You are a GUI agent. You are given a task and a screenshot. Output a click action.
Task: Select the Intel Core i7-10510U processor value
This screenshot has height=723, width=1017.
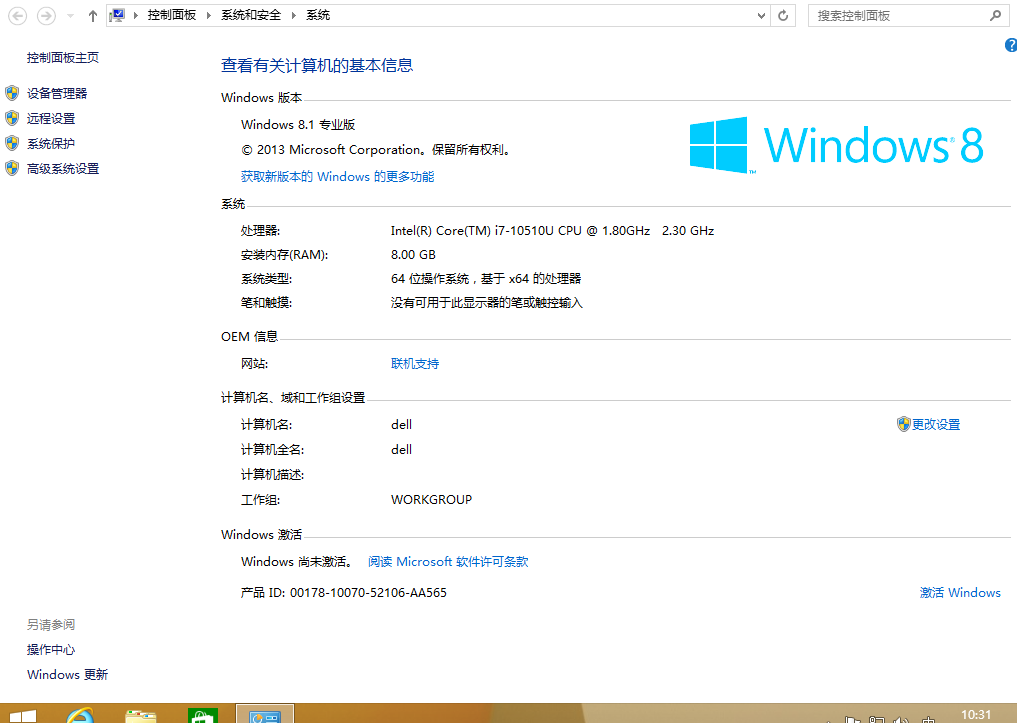click(552, 231)
